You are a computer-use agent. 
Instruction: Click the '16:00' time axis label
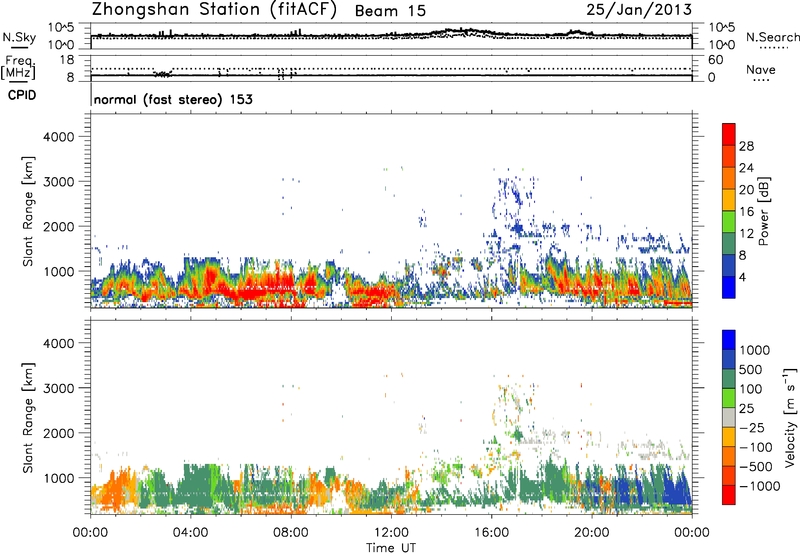pyautogui.click(x=491, y=533)
